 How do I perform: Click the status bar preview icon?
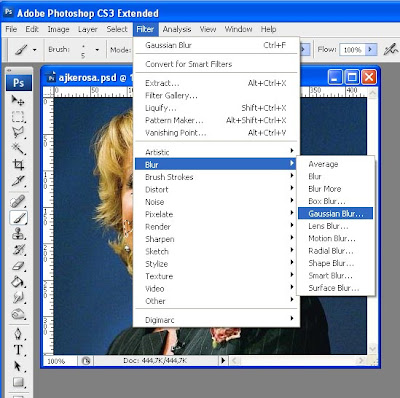(86, 361)
